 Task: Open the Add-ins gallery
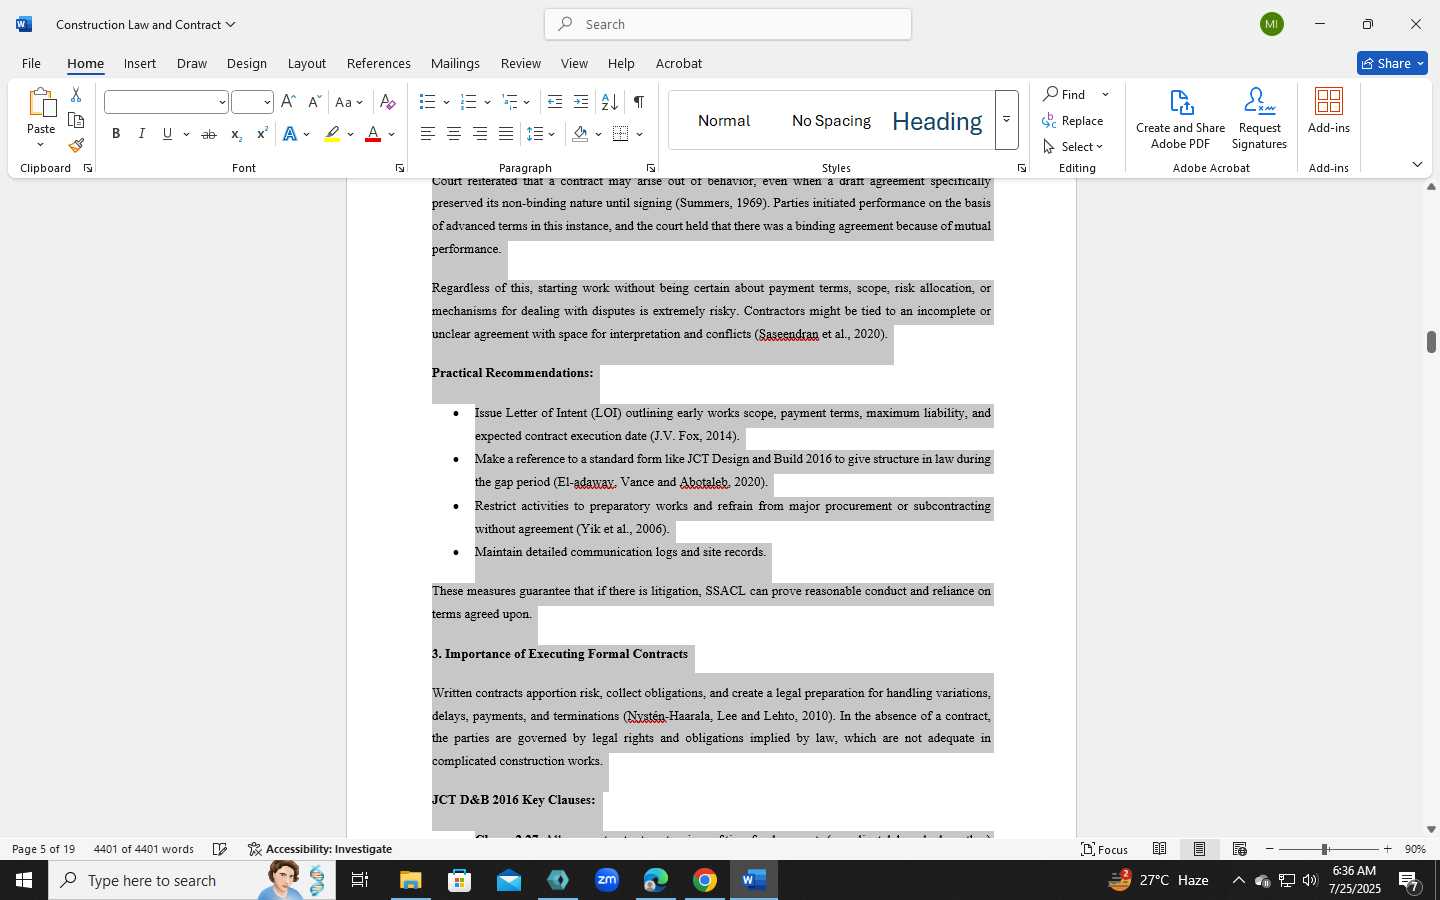pyautogui.click(x=1329, y=111)
